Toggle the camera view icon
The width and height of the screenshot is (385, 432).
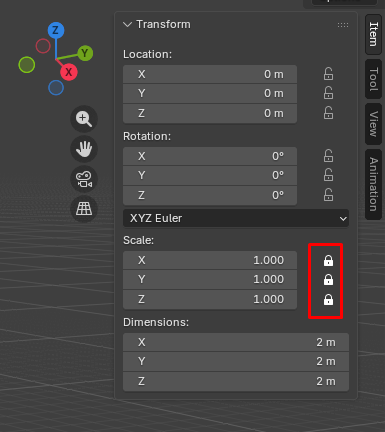pyautogui.click(x=84, y=179)
